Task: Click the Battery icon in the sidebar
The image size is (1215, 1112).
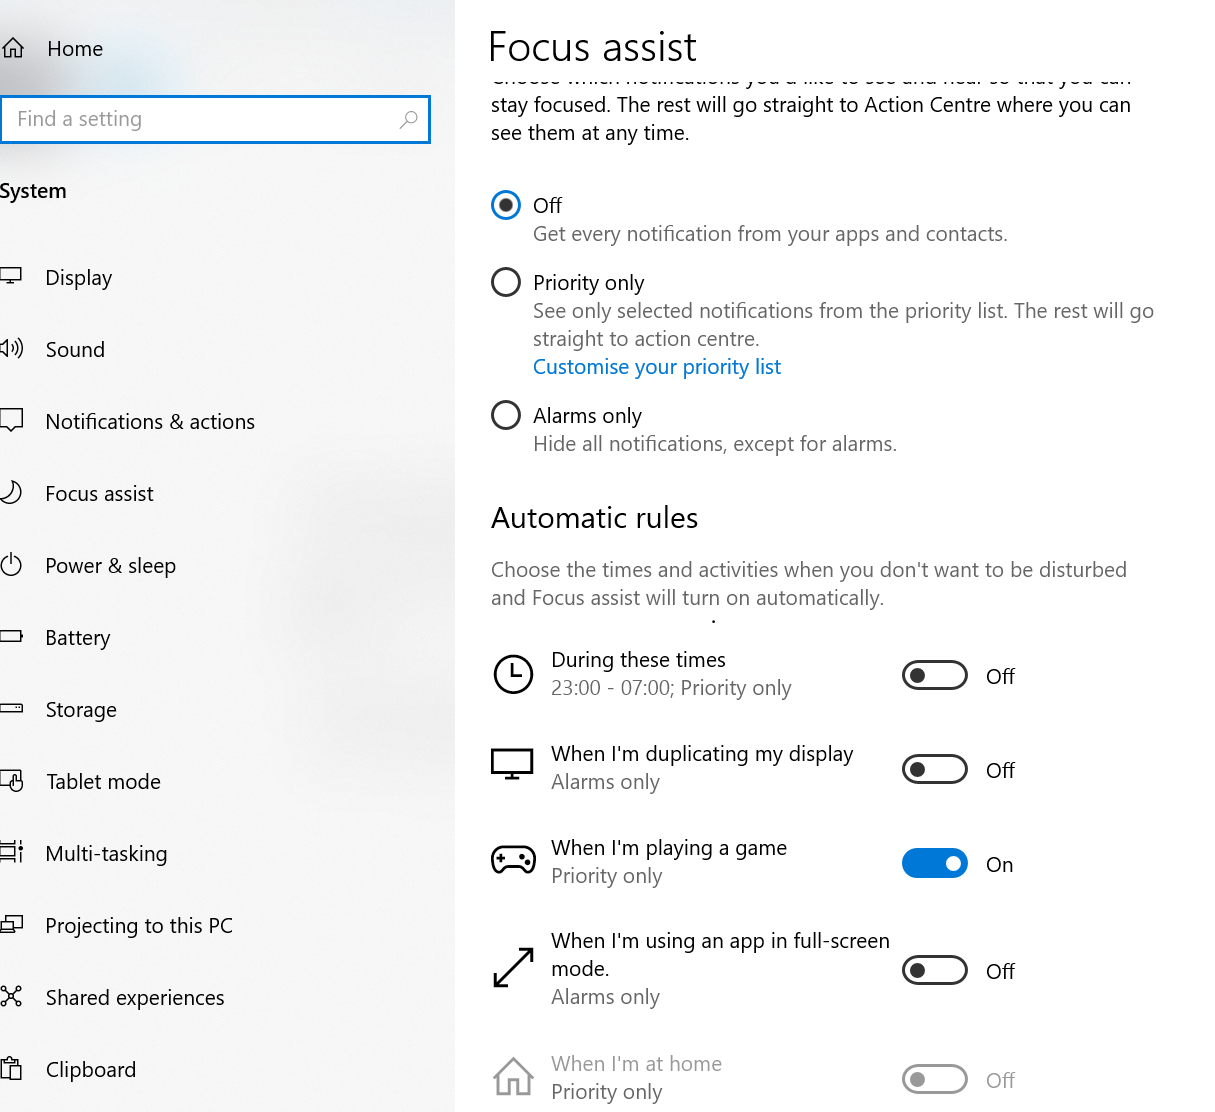Action: coord(12,637)
